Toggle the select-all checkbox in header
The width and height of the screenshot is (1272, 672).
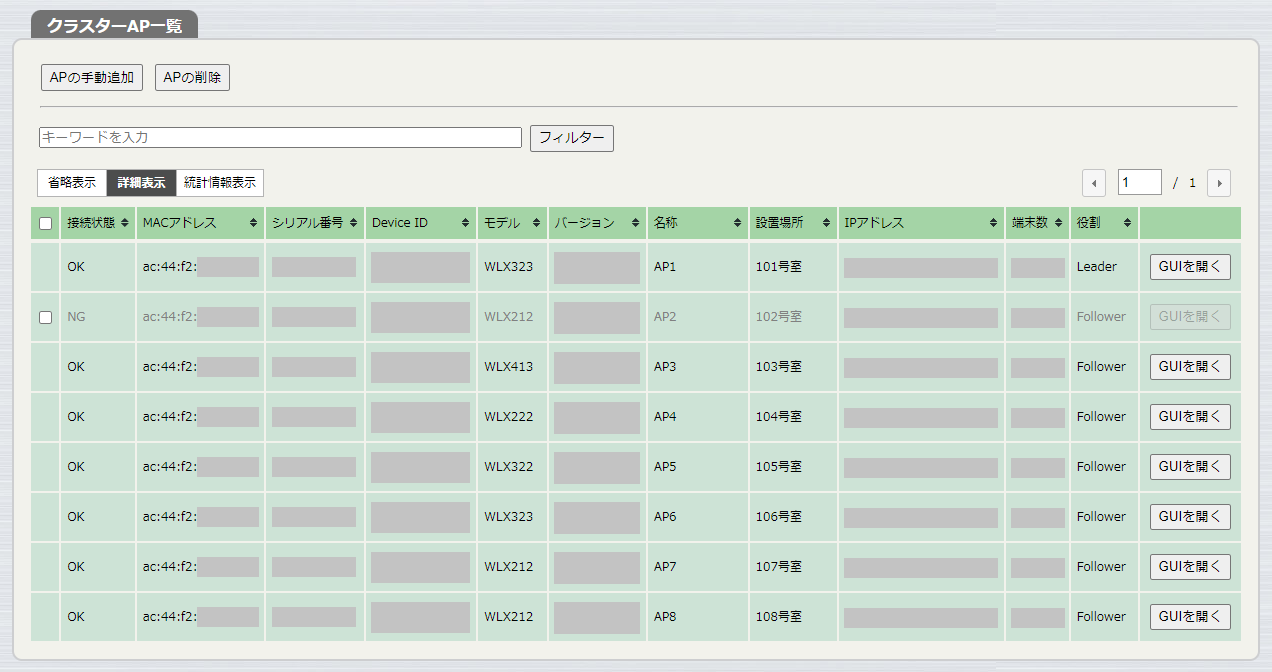pos(45,223)
